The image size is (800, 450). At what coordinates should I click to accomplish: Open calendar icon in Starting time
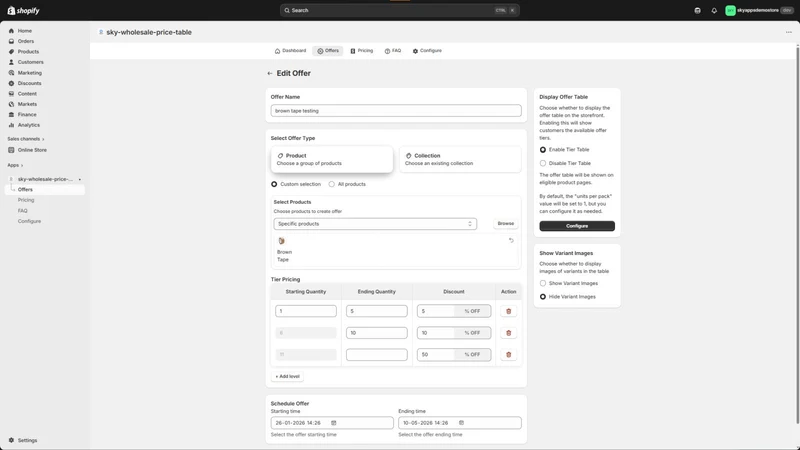[x=334, y=423]
